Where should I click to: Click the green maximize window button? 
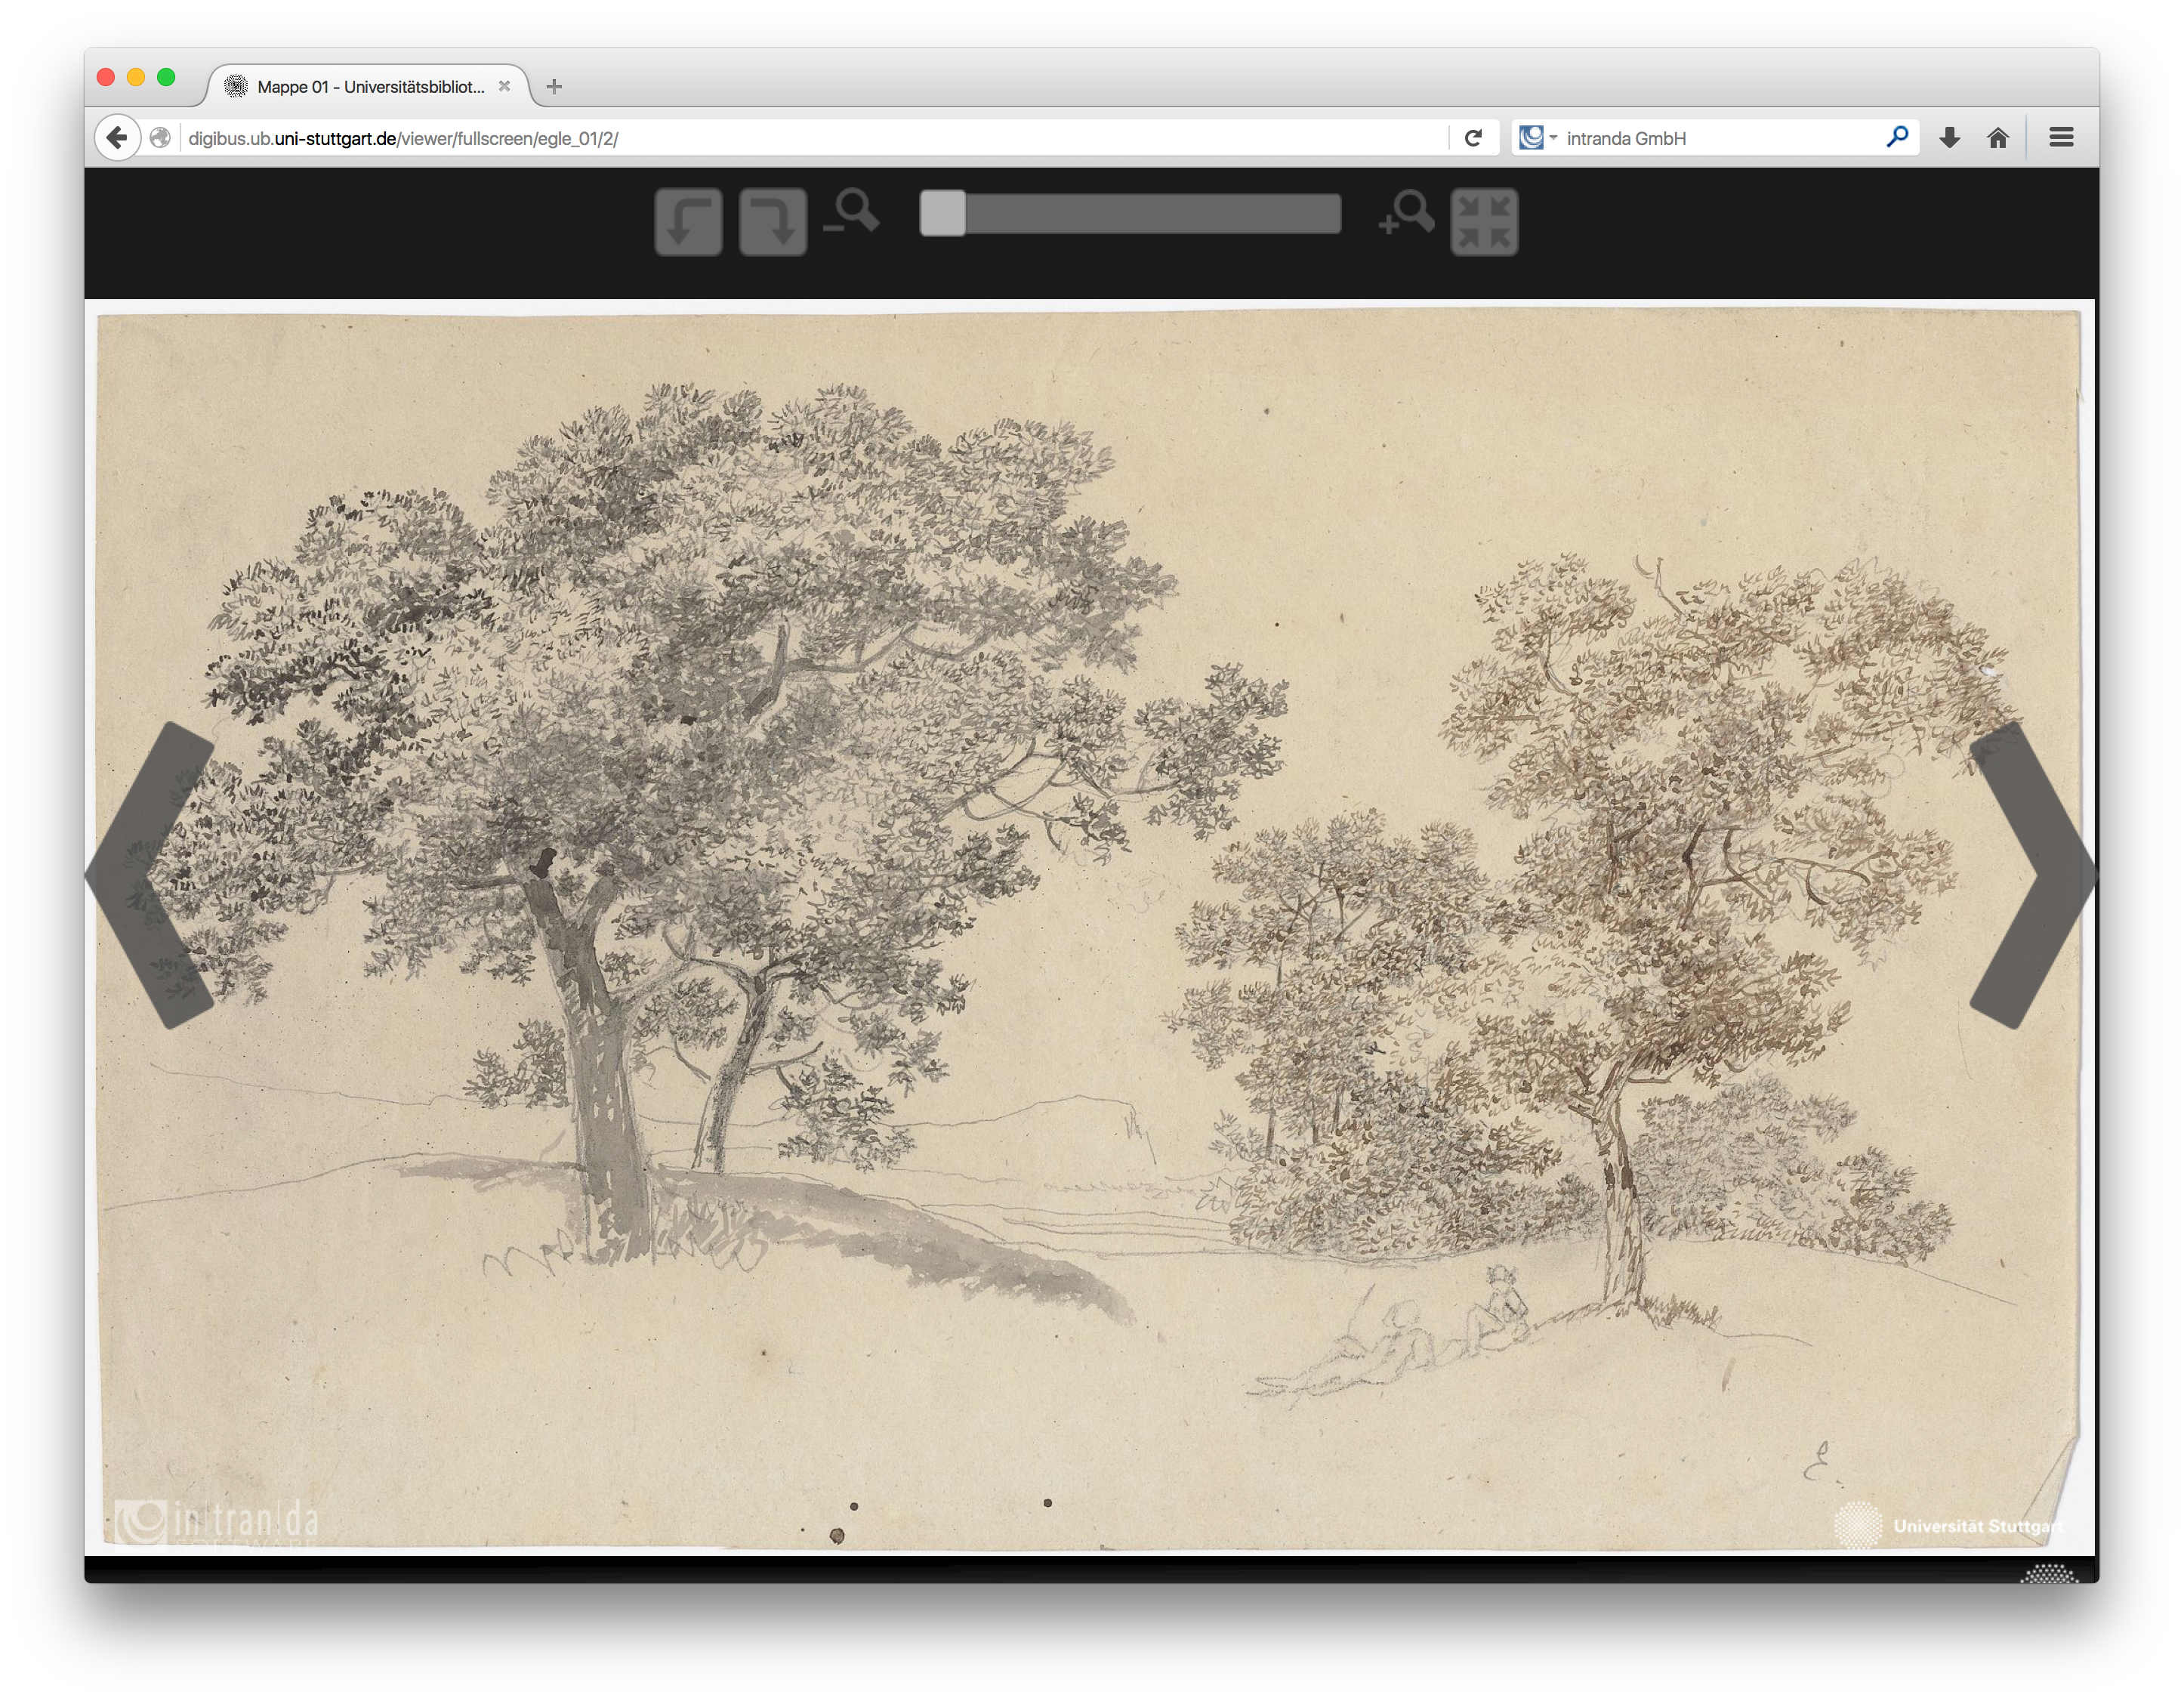pyautogui.click(x=166, y=77)
